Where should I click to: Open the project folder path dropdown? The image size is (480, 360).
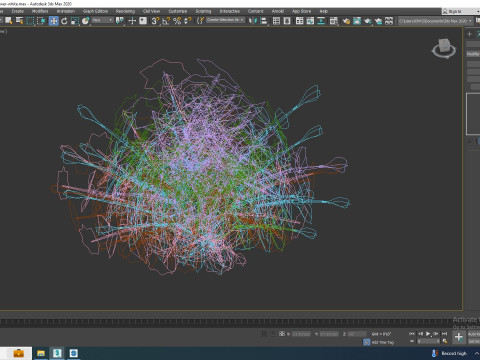tap(436, 21)
